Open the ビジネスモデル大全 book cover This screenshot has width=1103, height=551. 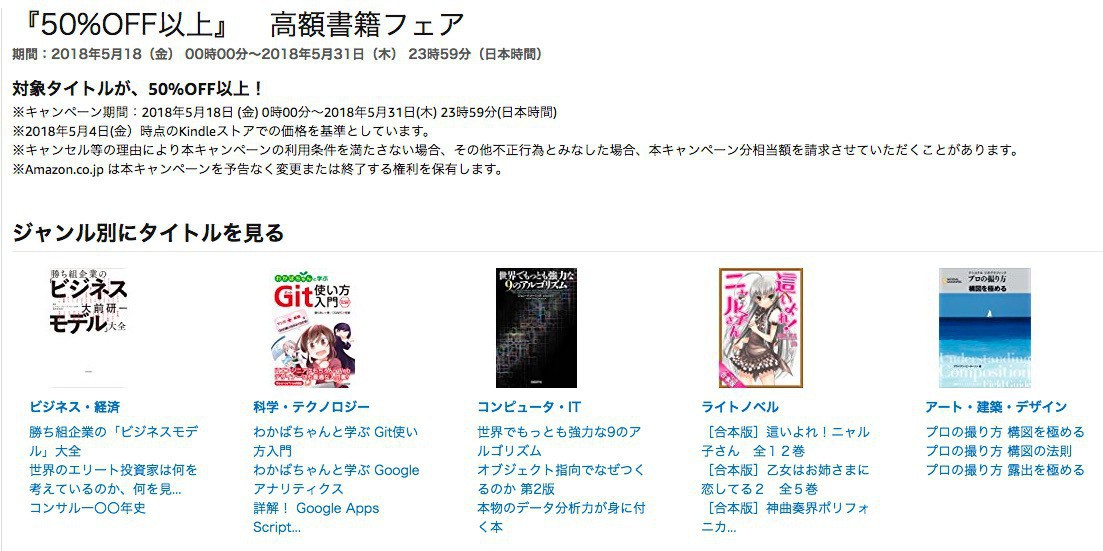click(x=88, y=327)
